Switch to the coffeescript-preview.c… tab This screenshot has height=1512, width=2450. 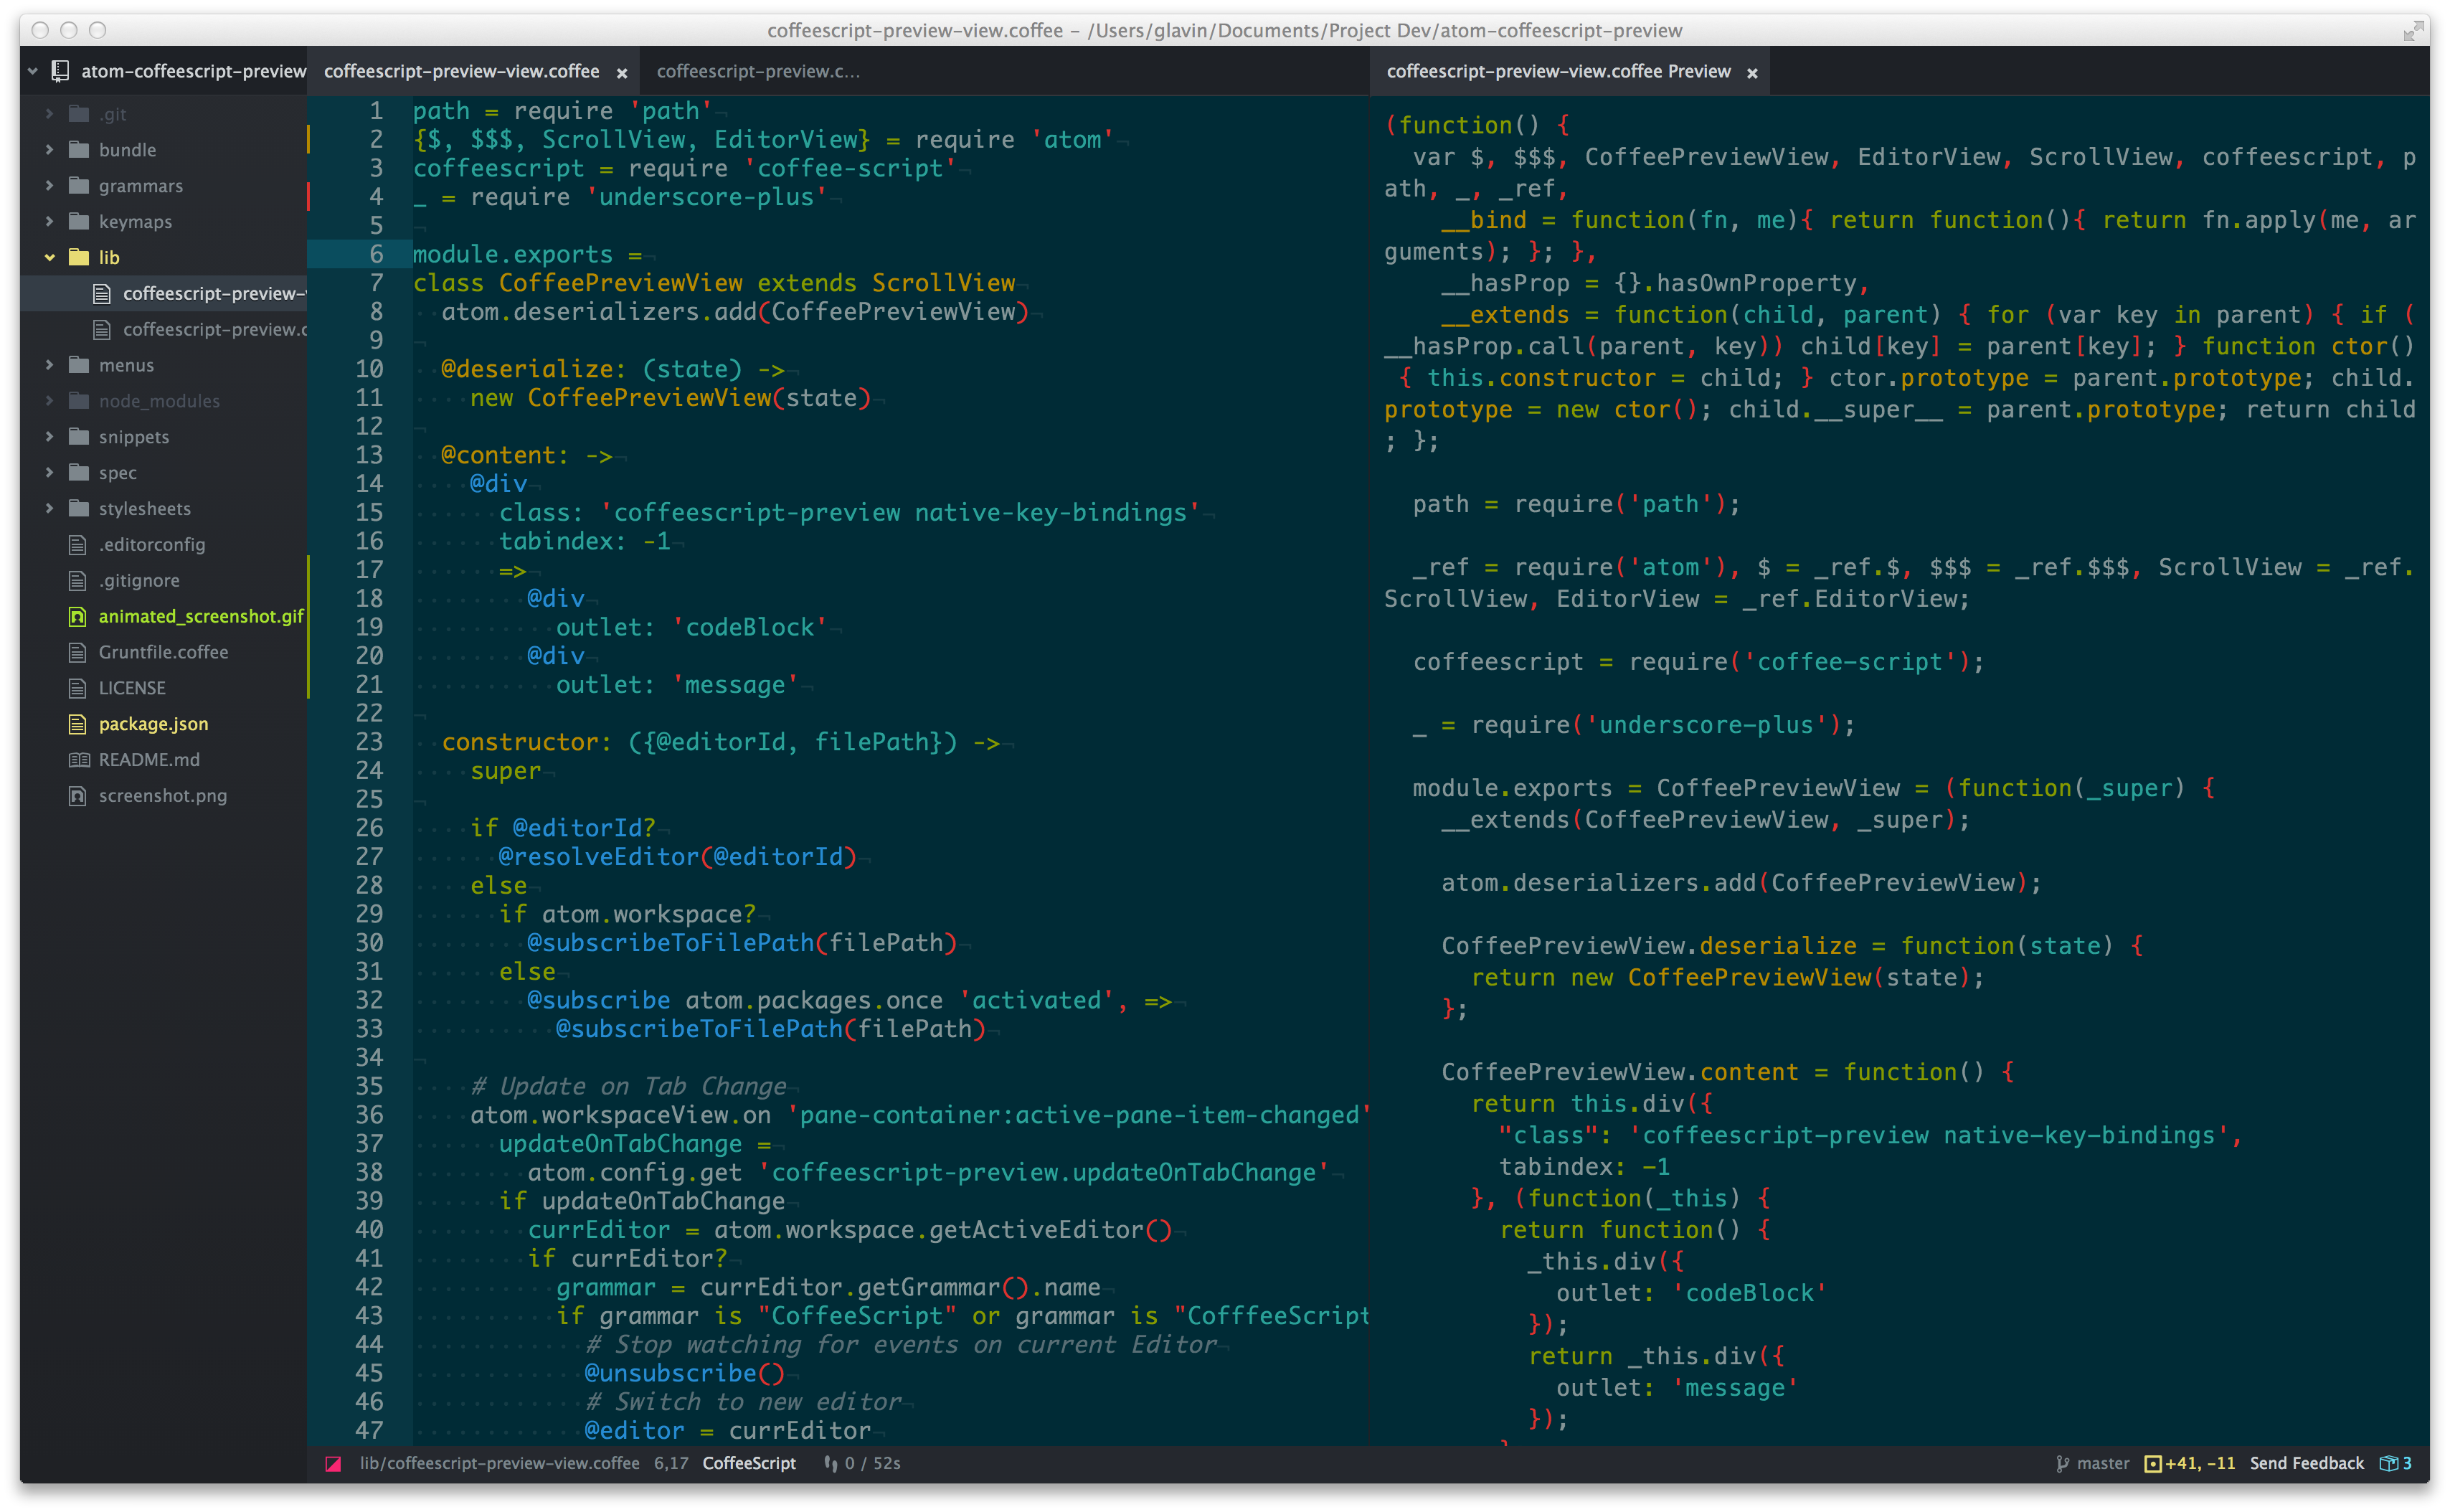(758, 71)
